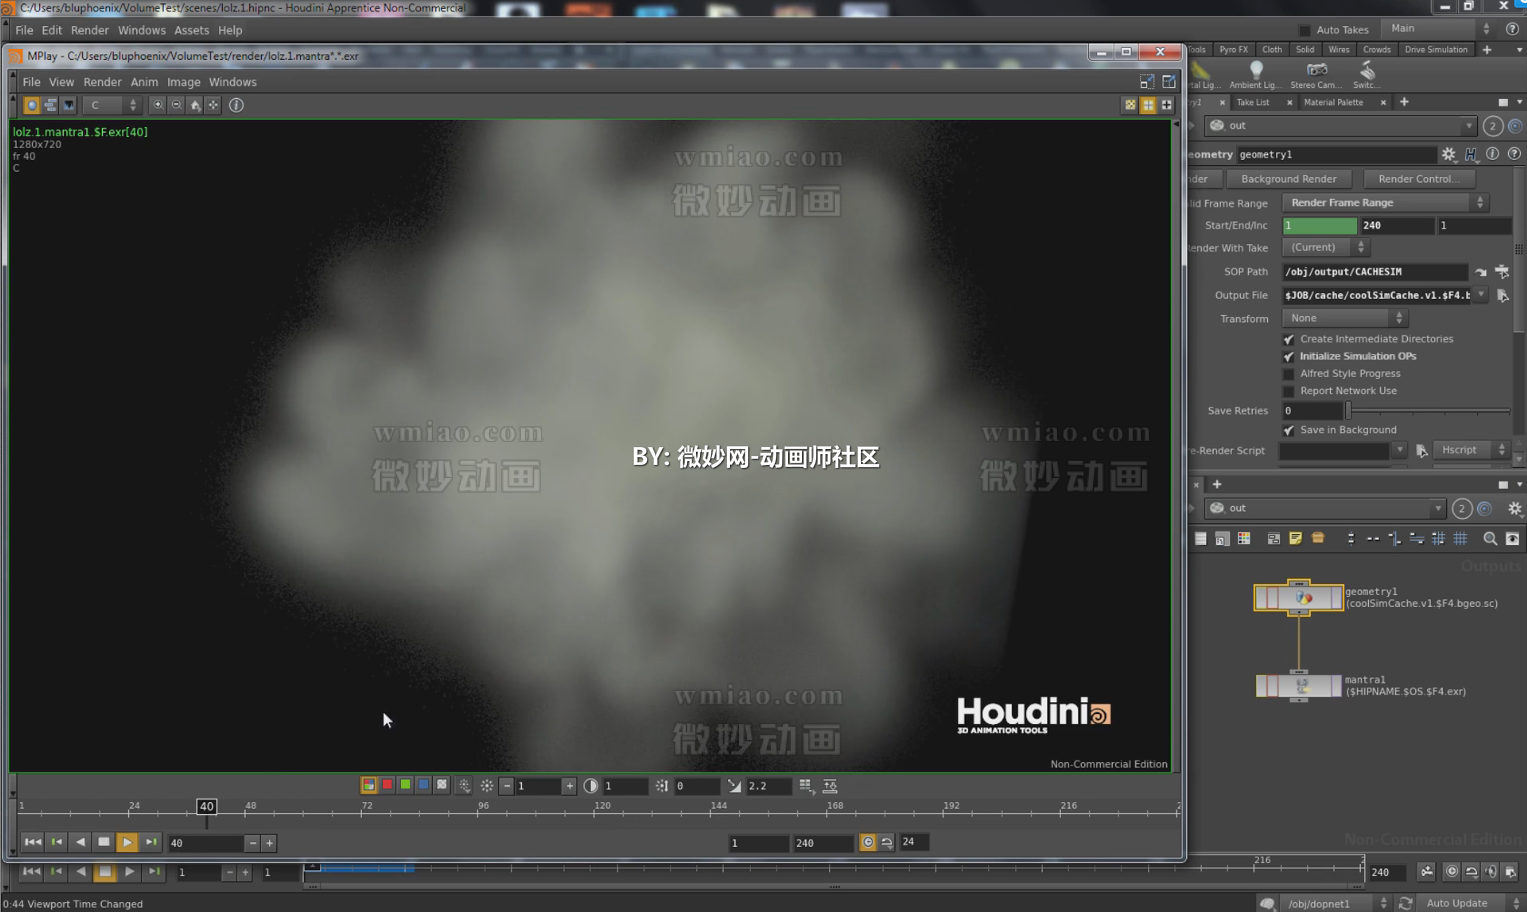
Task: Open the Render Control dialog
Action: [1419, 178]
